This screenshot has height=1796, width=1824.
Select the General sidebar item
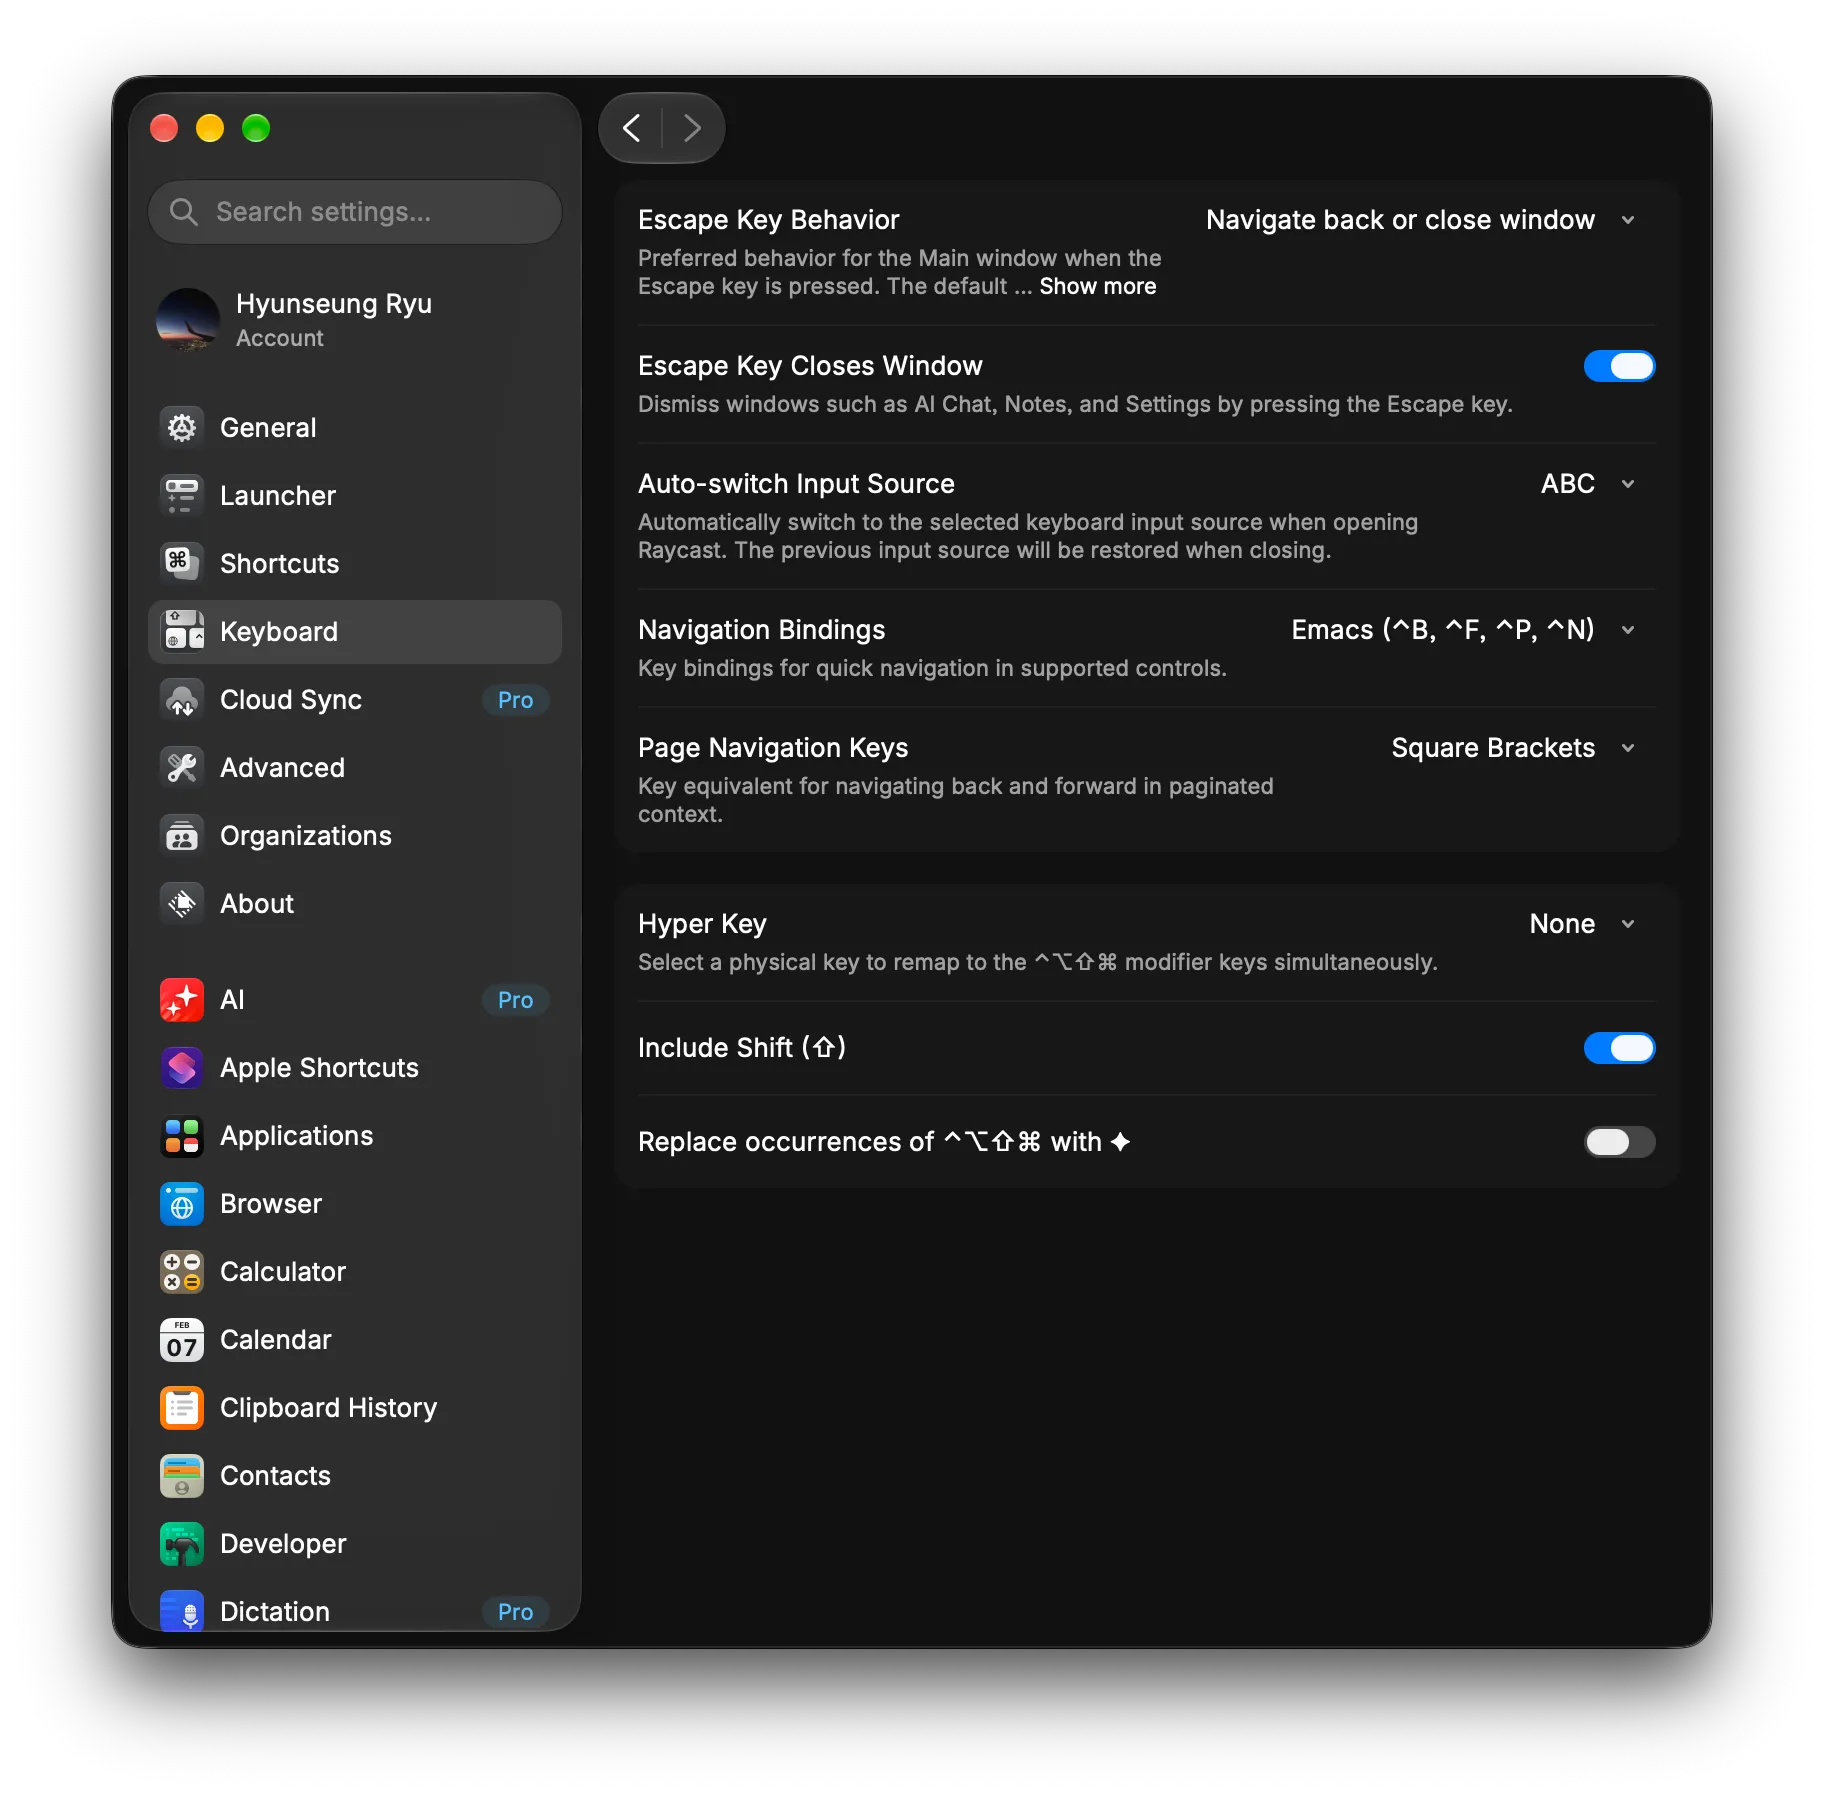pyautogui.click(x=355, y=428)
